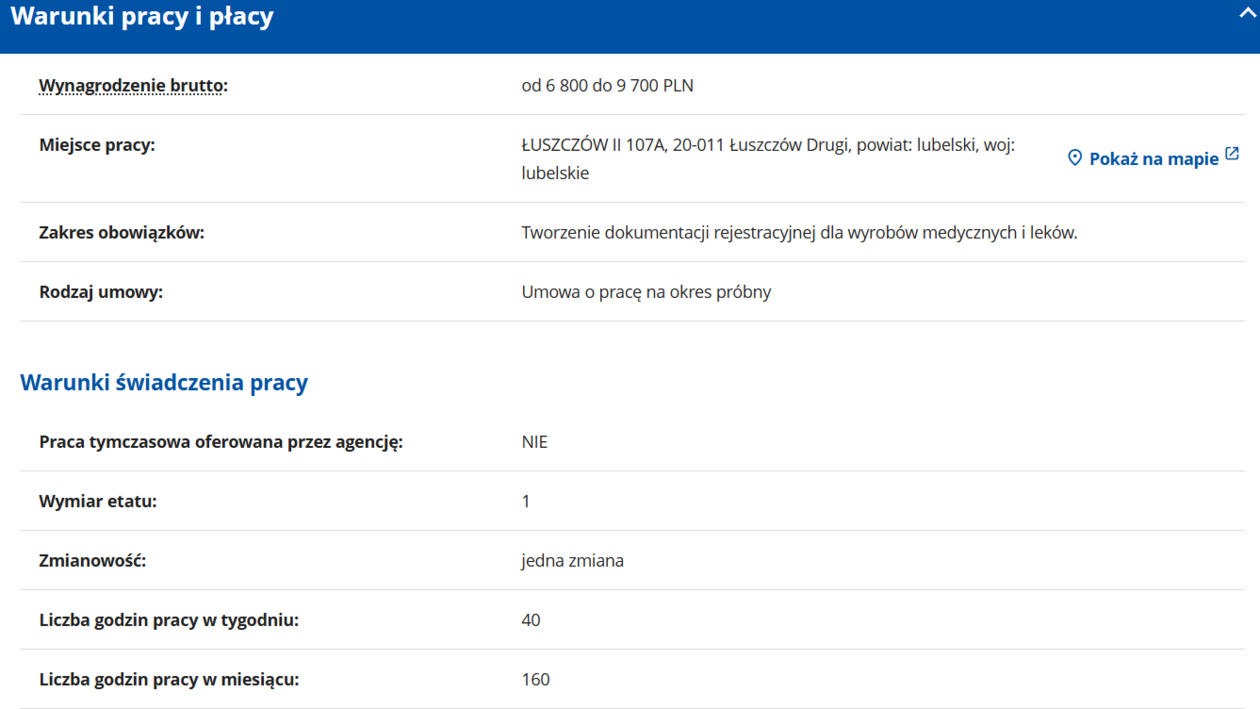Click the 160 monthly hours value

click(x=535, y=680)
